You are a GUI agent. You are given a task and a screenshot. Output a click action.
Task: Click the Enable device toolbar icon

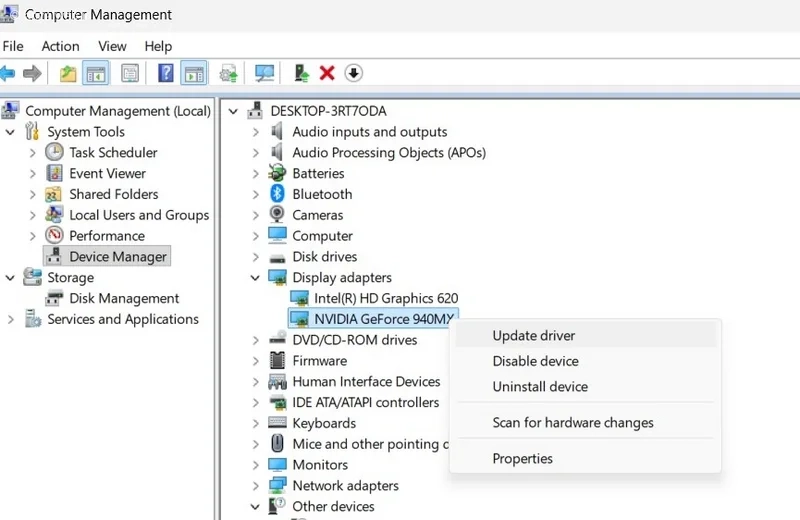tap(302, 73)
